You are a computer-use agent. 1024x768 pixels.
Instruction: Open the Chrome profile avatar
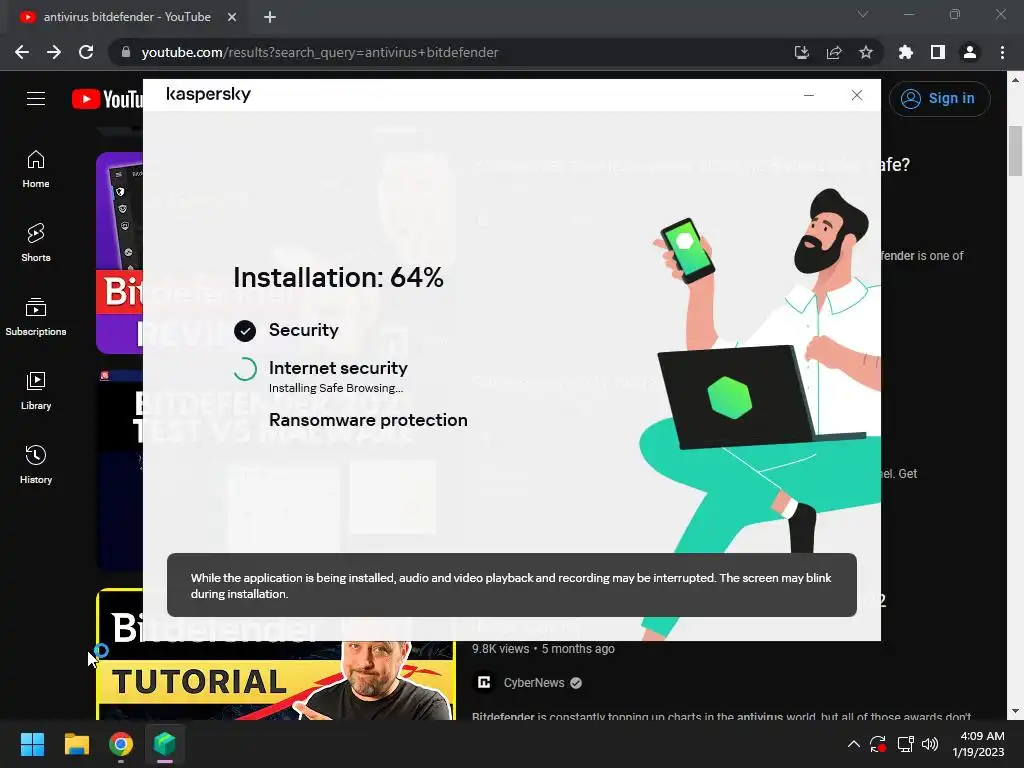(970, 52)
